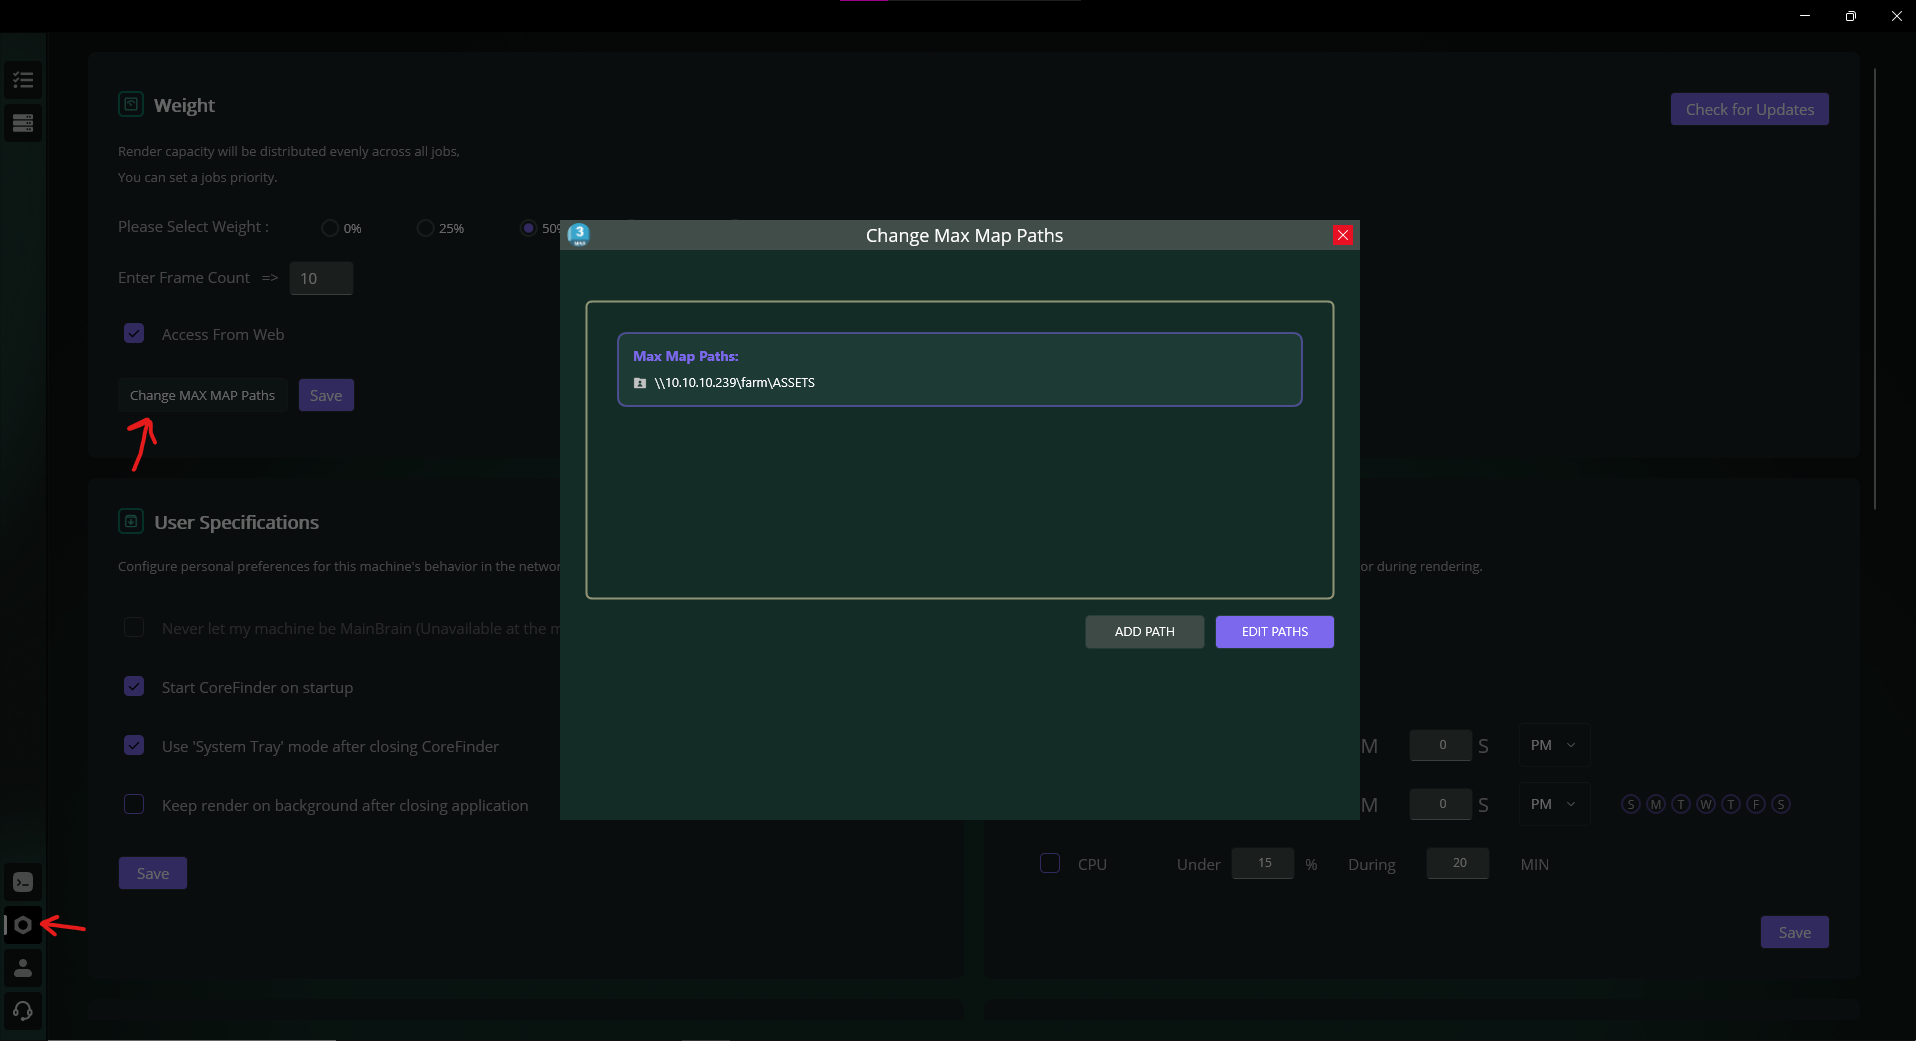The image size is (1916, 1041).
Task: Open the user profile sidebar icon
Action: [x=23, y=968]
